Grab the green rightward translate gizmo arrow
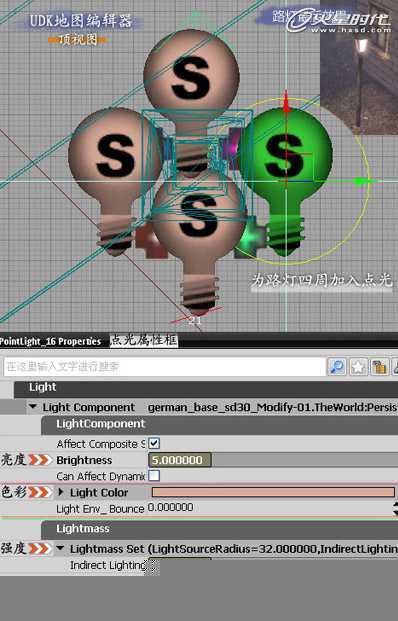398x621 pixels. (361, 181)
